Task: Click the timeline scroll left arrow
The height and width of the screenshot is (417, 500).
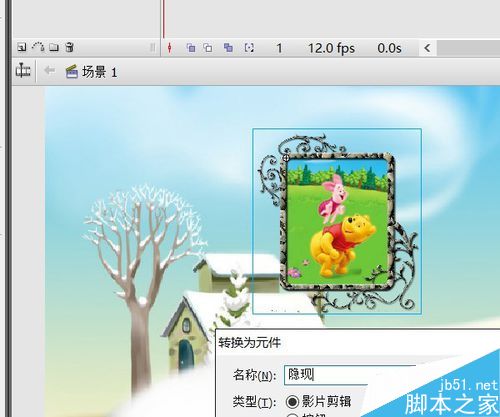Action: 427,48
